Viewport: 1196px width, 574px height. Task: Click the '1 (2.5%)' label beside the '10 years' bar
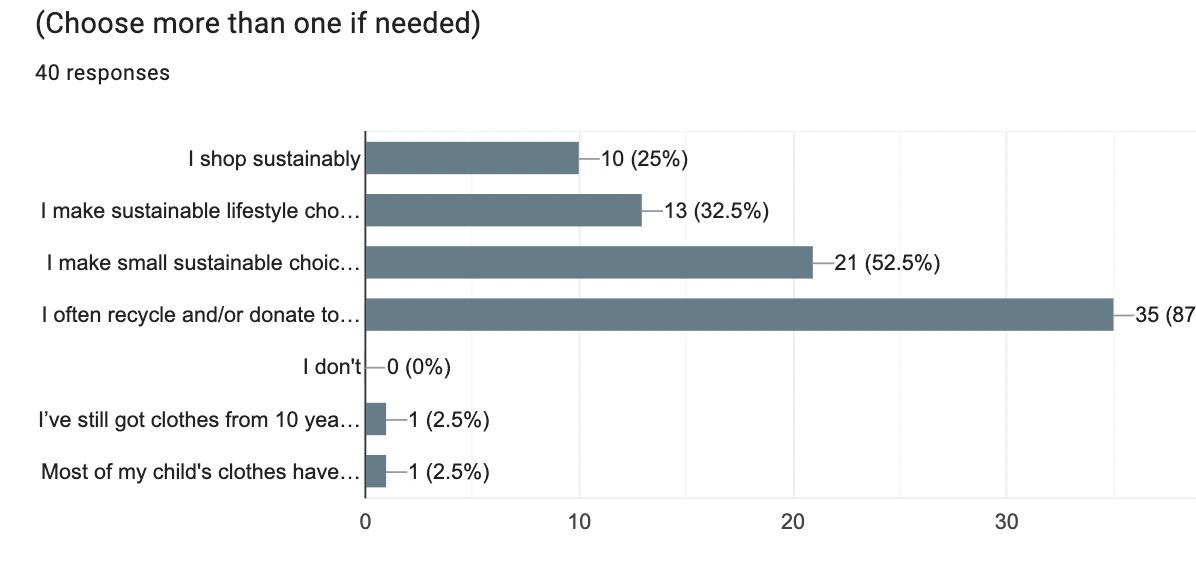tap(448, 420)
